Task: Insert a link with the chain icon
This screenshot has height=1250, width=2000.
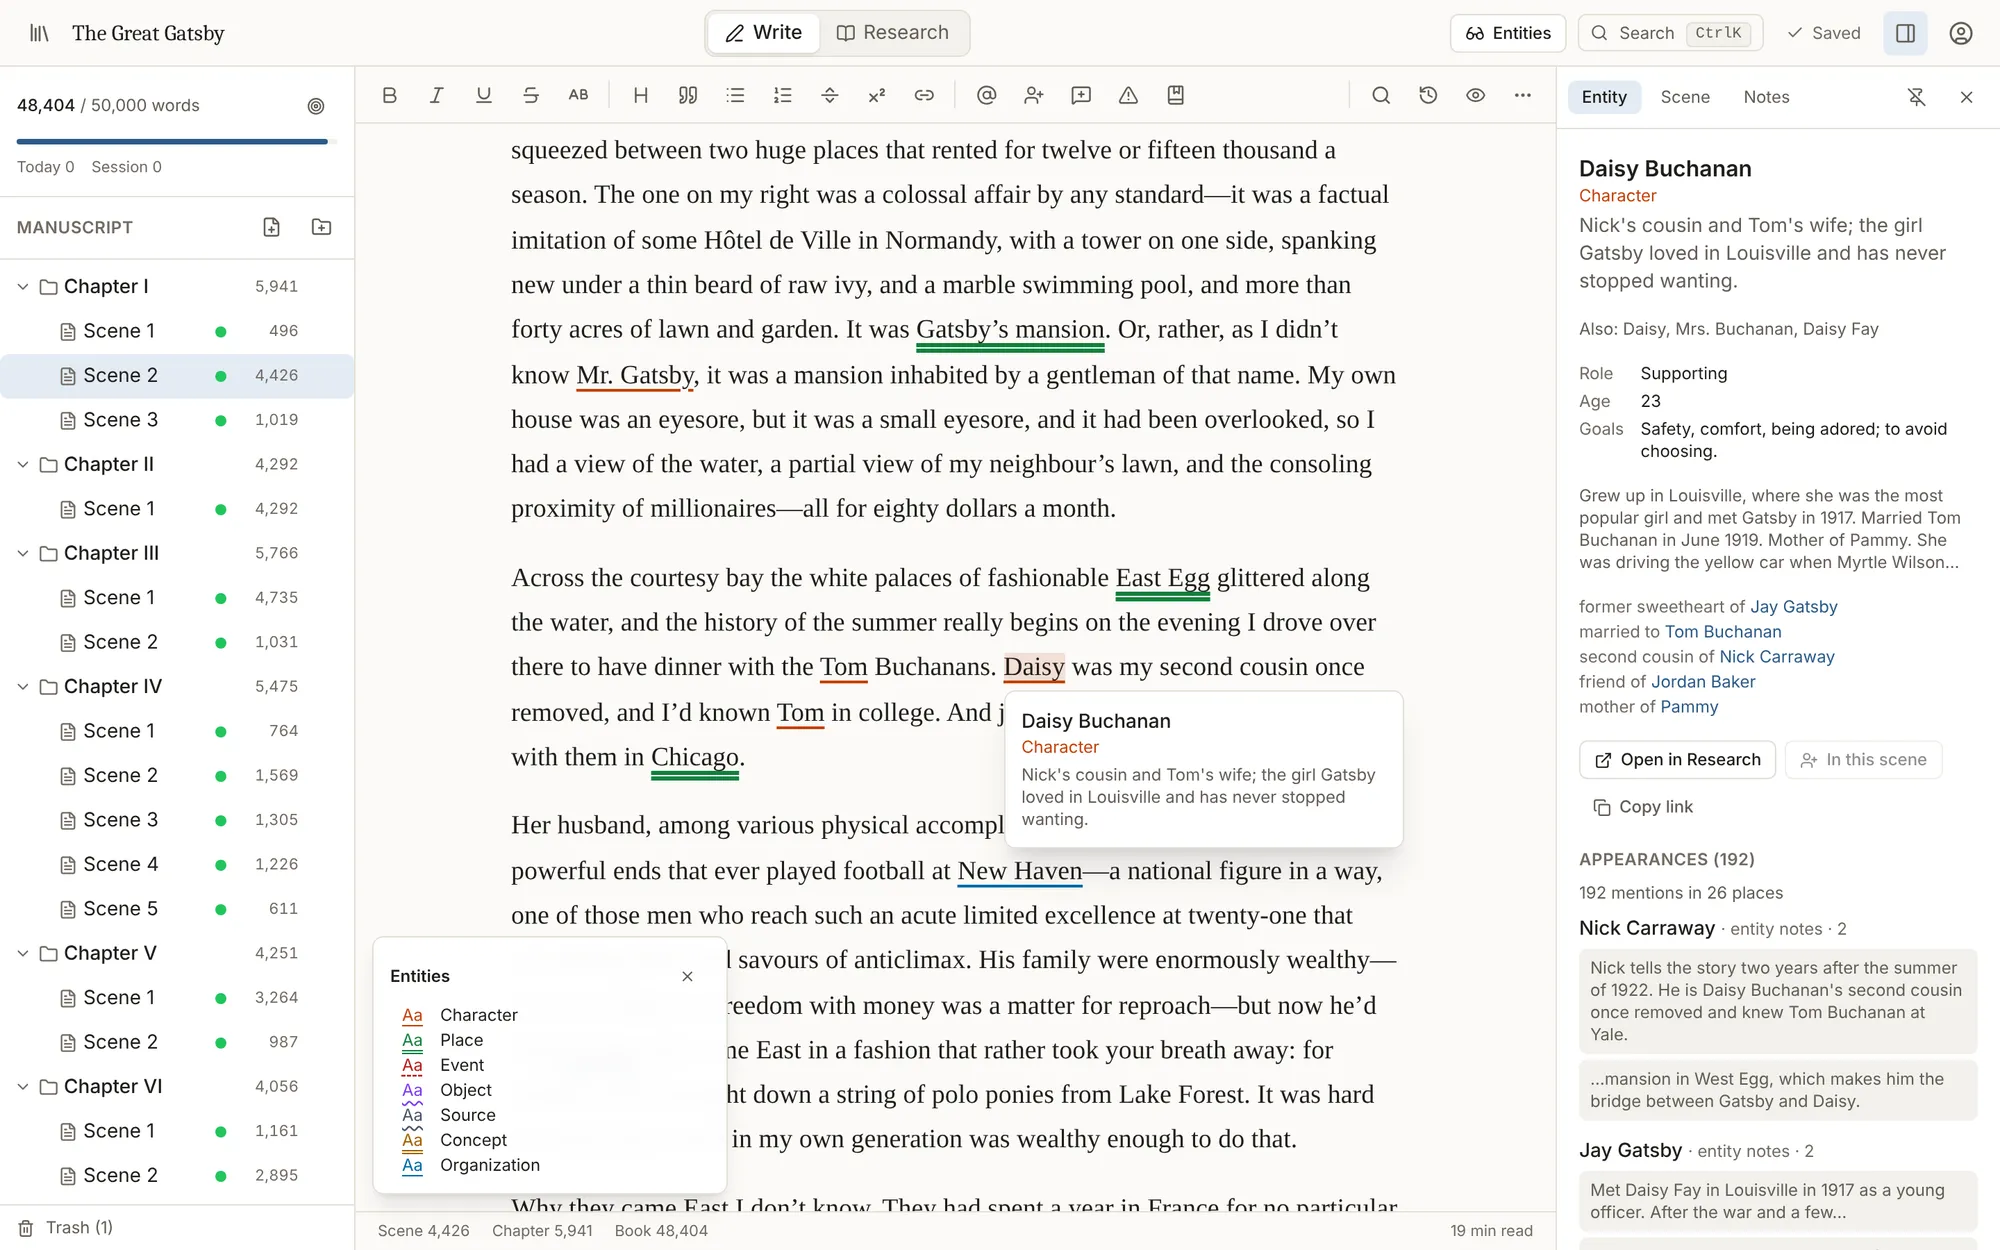Action: (x=924, y=95)
